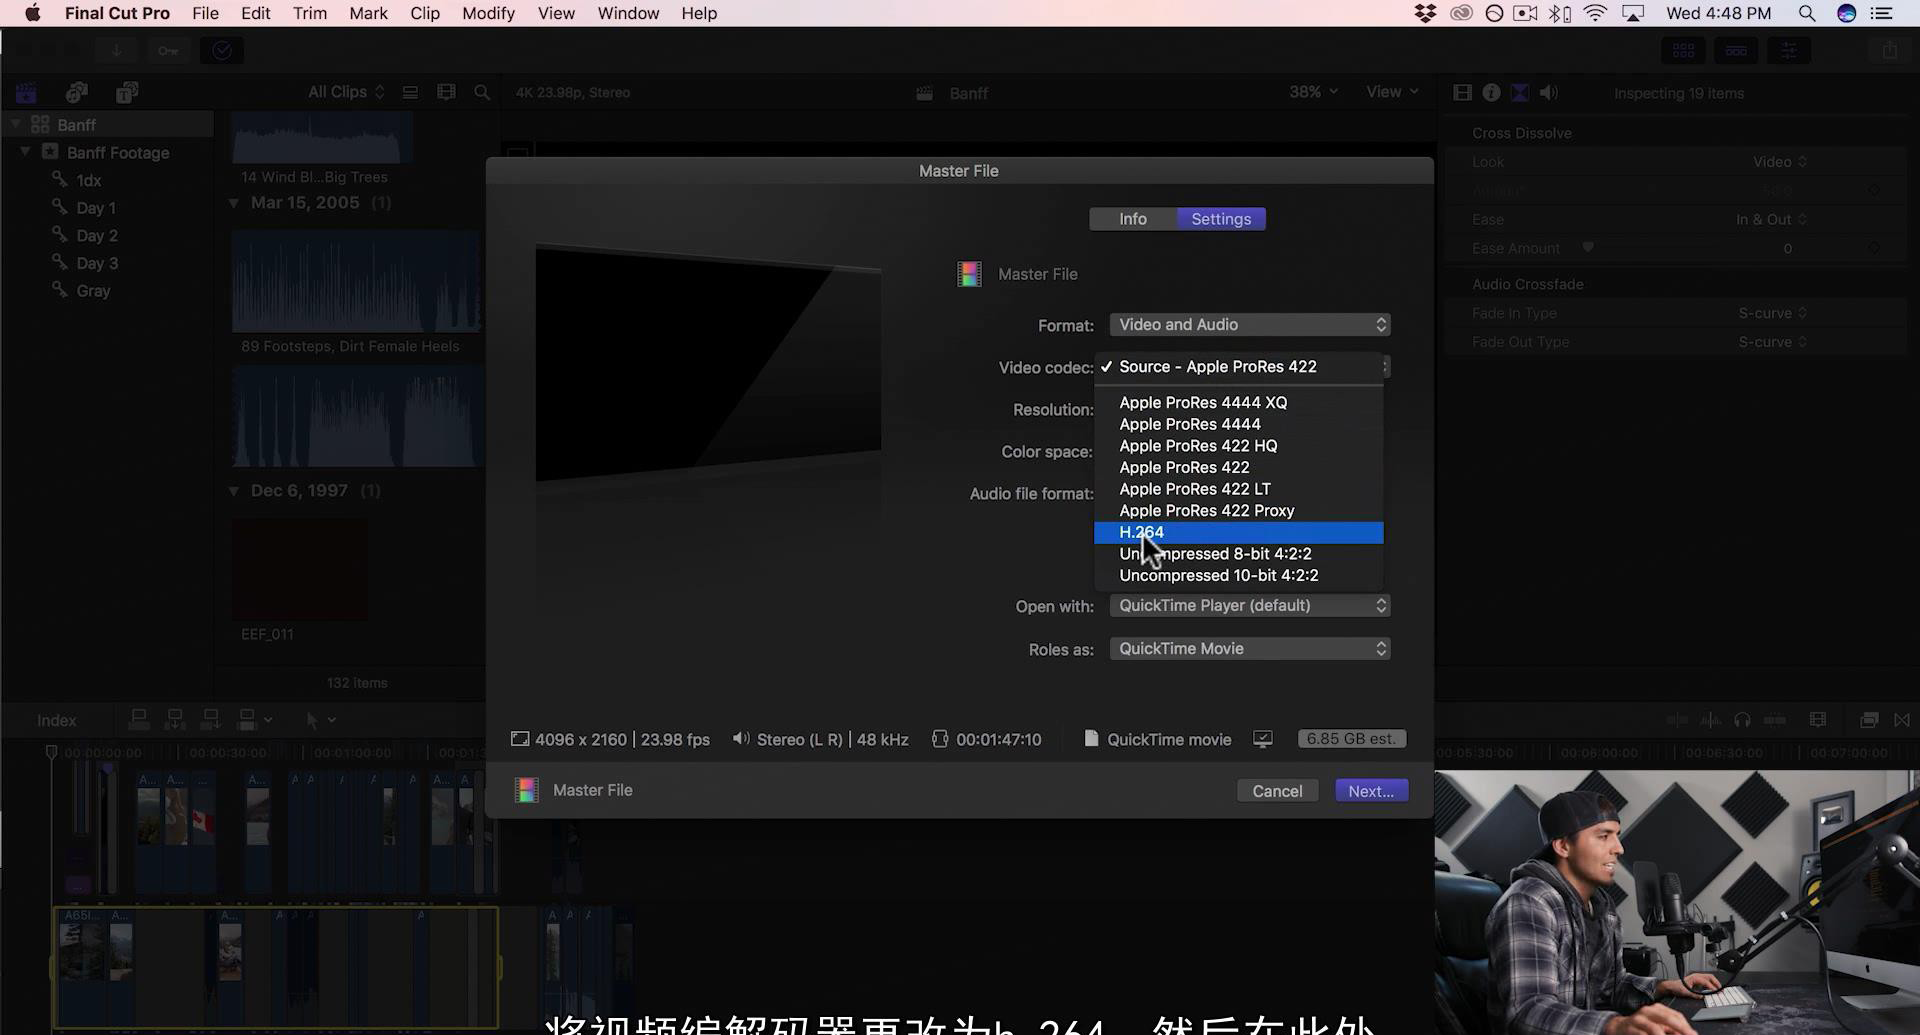Switch to the Settings tab
The width and height of the screenshot is (1920, 1035).
[x=1221, y=219]
